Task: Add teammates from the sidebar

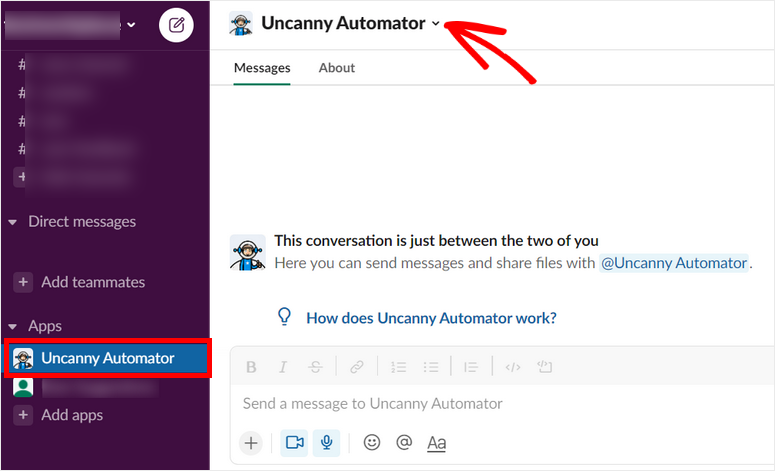Action: (x=93, y=282)
